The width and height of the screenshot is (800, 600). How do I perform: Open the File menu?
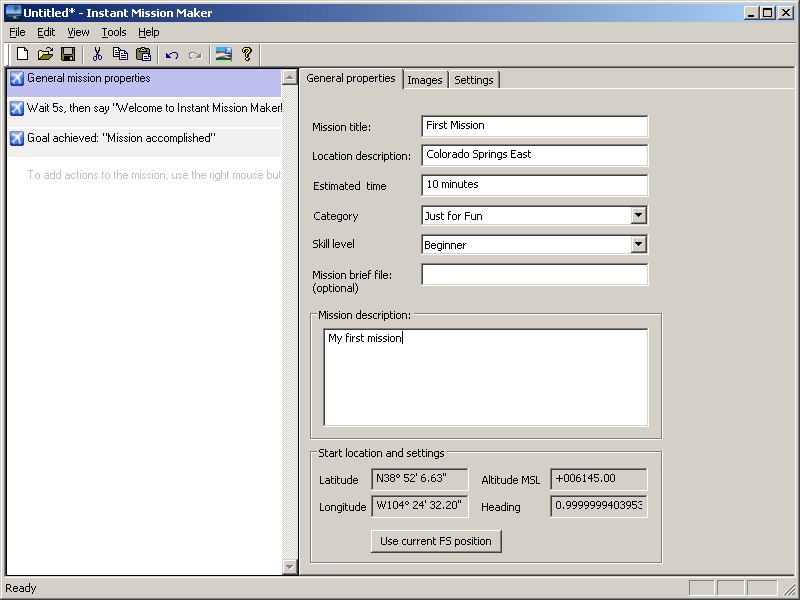pyautogui.click(x=17, y=33)
